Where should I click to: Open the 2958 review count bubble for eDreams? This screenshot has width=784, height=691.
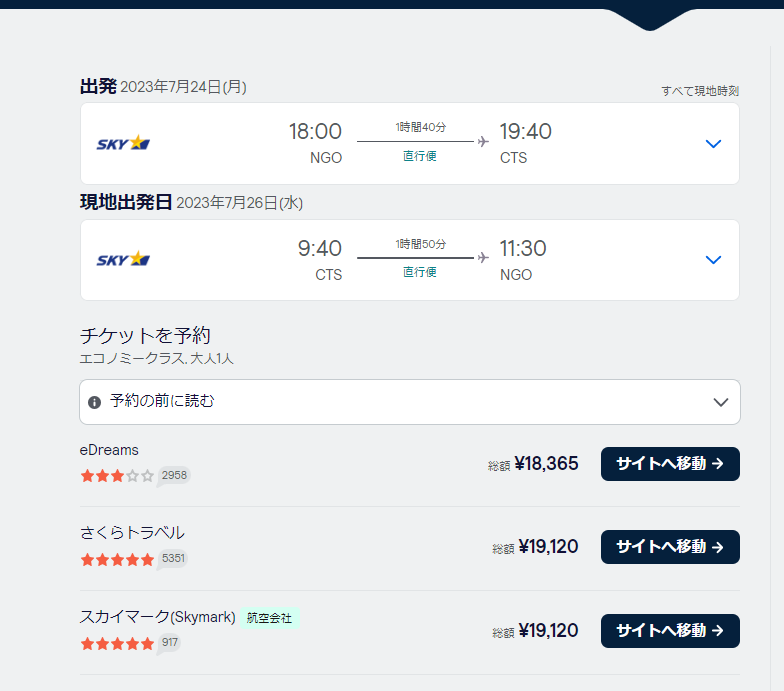point(174,475)
